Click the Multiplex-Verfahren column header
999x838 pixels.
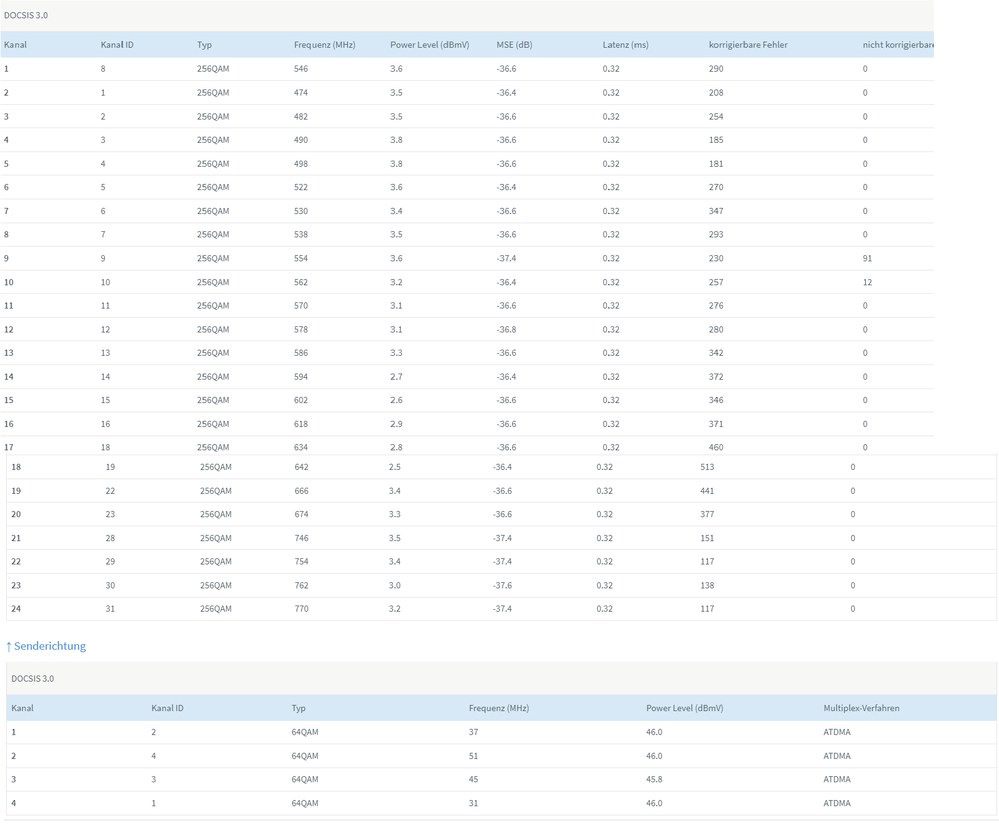click(861, 708)
